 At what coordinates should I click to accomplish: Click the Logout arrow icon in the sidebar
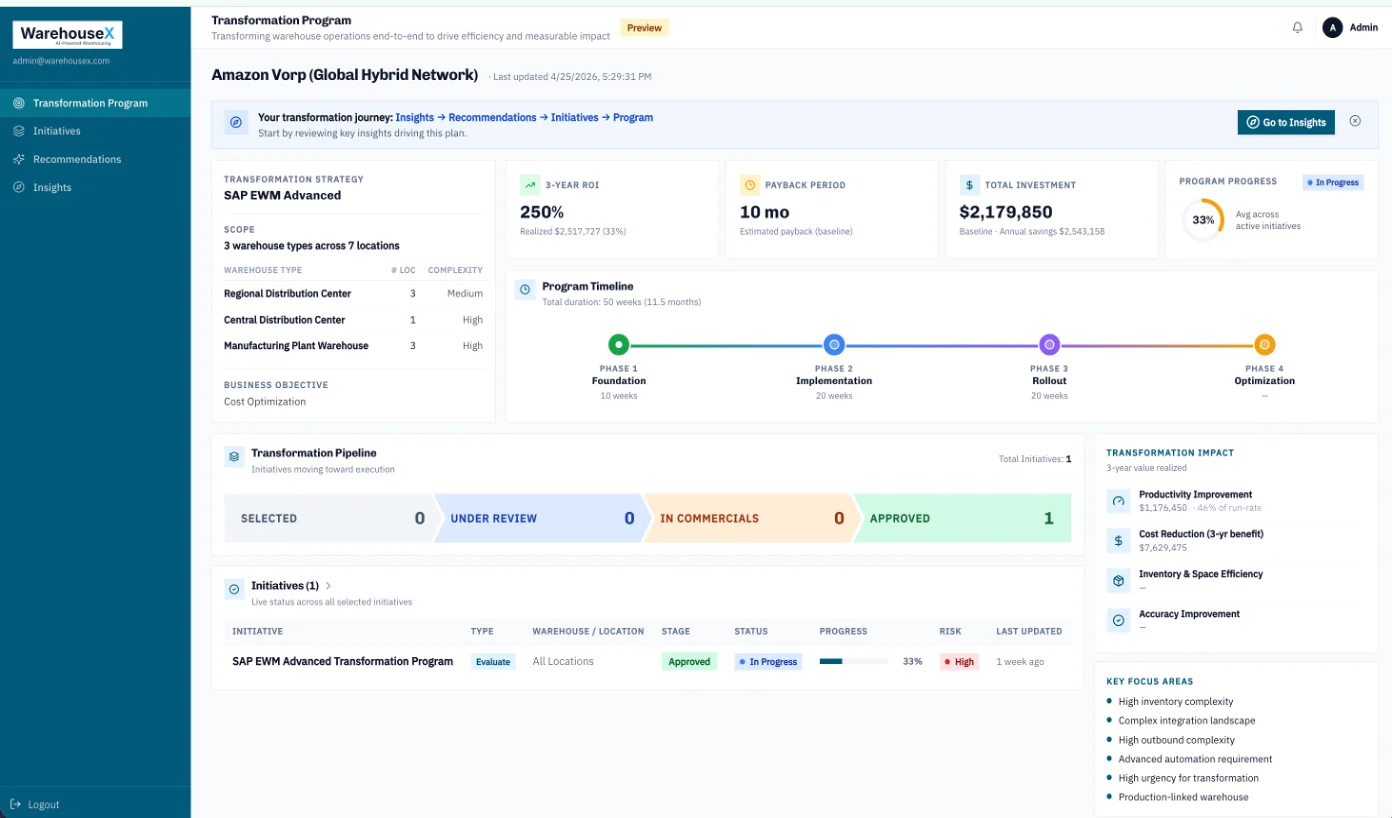point(15,804)
